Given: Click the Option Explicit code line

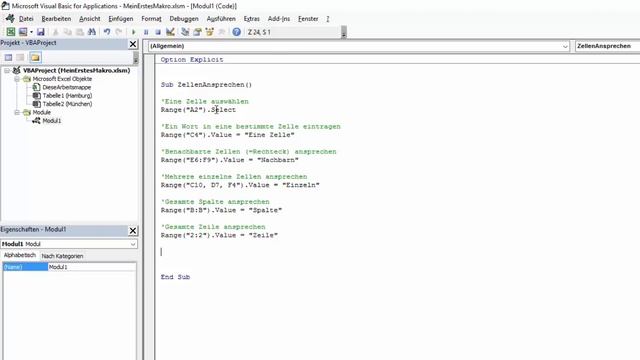Looking at the screenshot, I should (x=192, y=60).
